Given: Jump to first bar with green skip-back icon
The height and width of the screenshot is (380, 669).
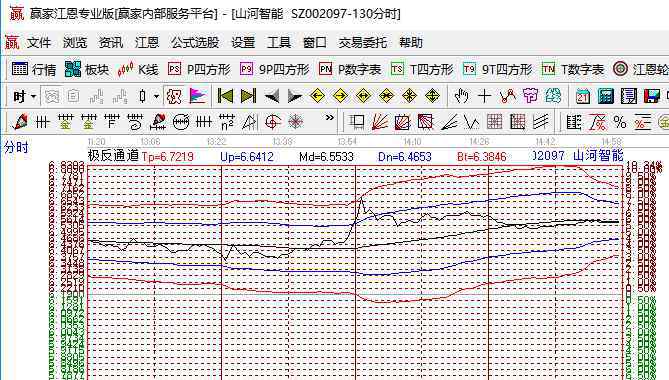Looking at the screenshot, I should tap(225, 96).
